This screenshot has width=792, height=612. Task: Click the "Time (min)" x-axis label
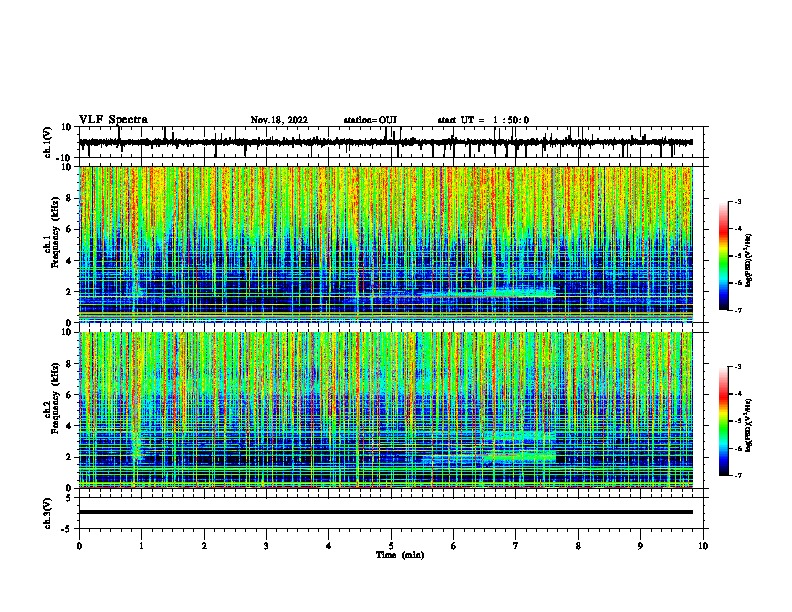[x=400, y=555]
